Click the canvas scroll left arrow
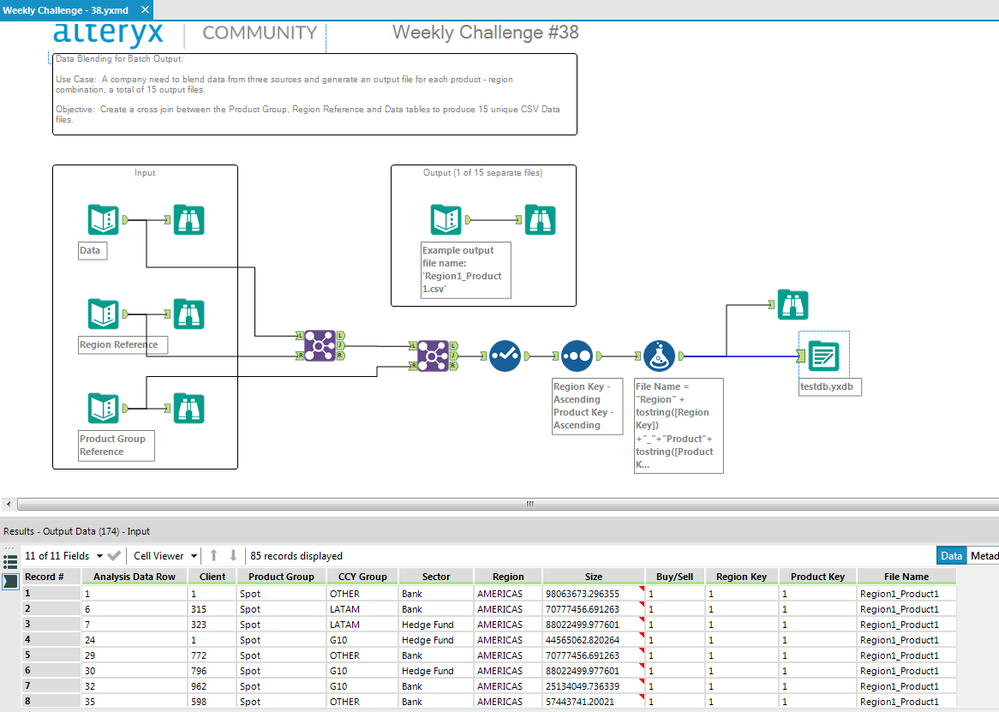The height and width of the screenshot is (712, 999). click(8, 504)
